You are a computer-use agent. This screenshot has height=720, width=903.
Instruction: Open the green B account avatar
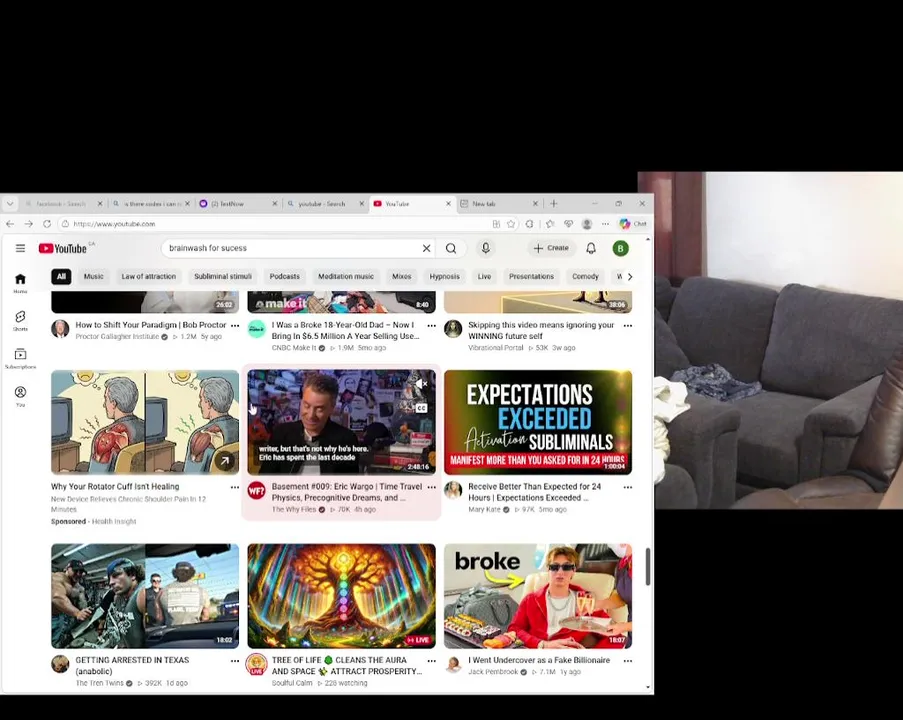[620, 248]
